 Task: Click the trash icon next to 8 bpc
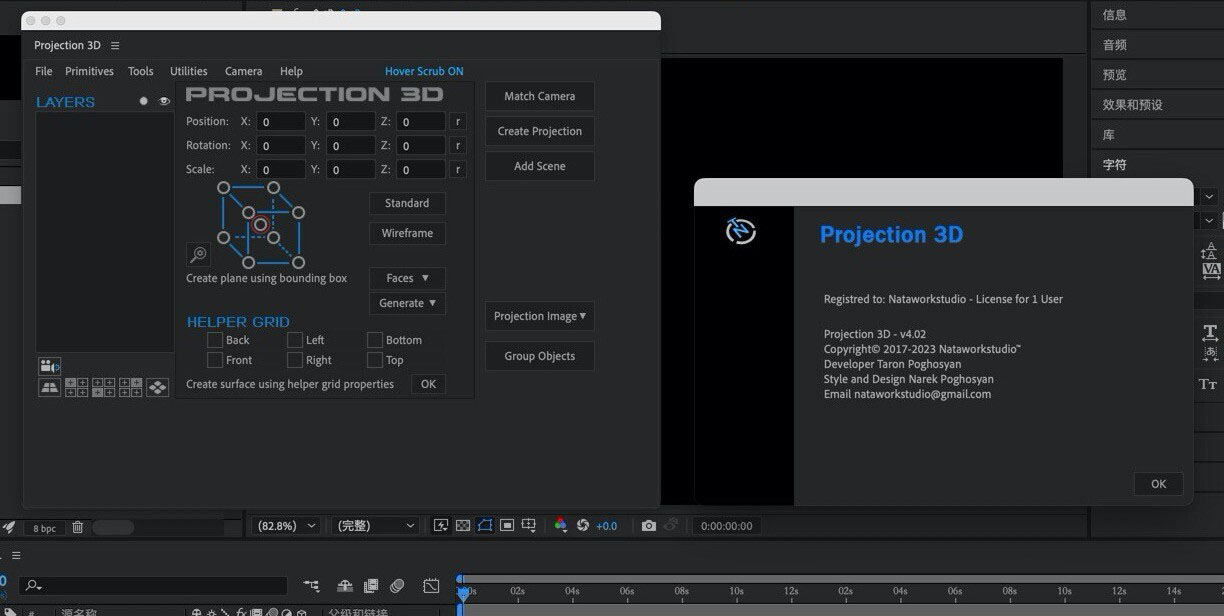pyautogui.click(x=77, y=527)
